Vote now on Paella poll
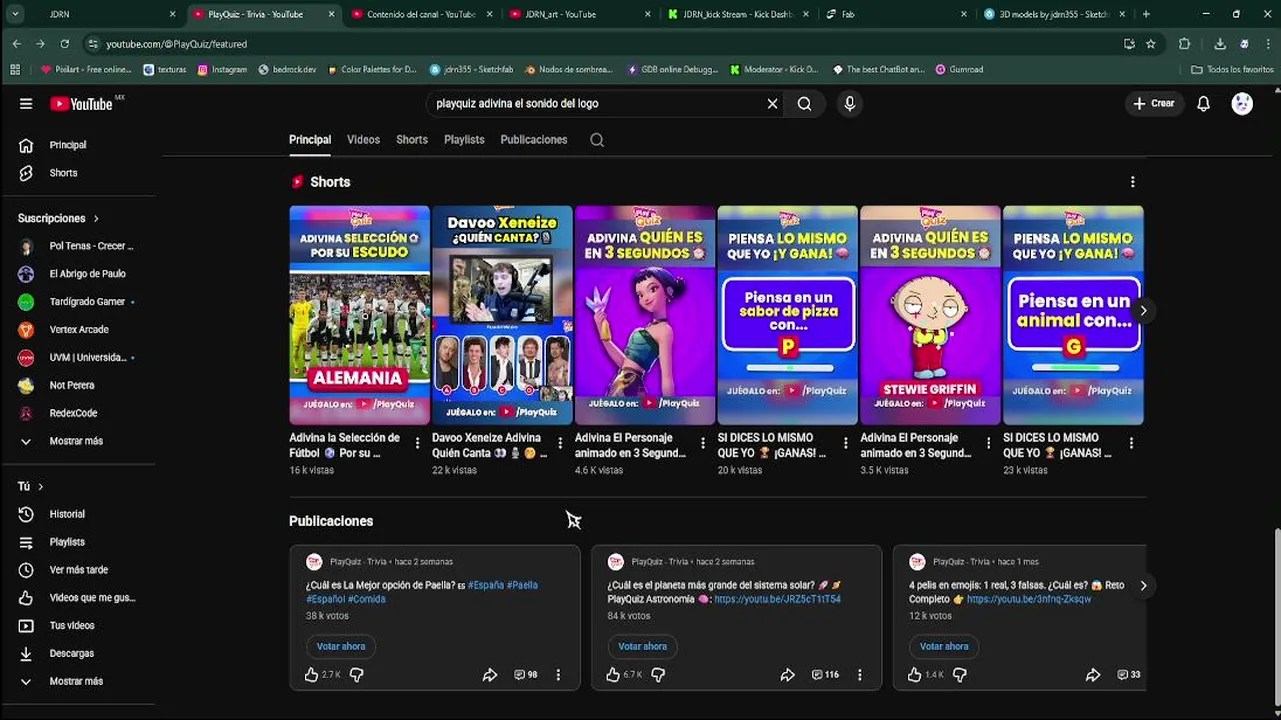 point(341,647)
